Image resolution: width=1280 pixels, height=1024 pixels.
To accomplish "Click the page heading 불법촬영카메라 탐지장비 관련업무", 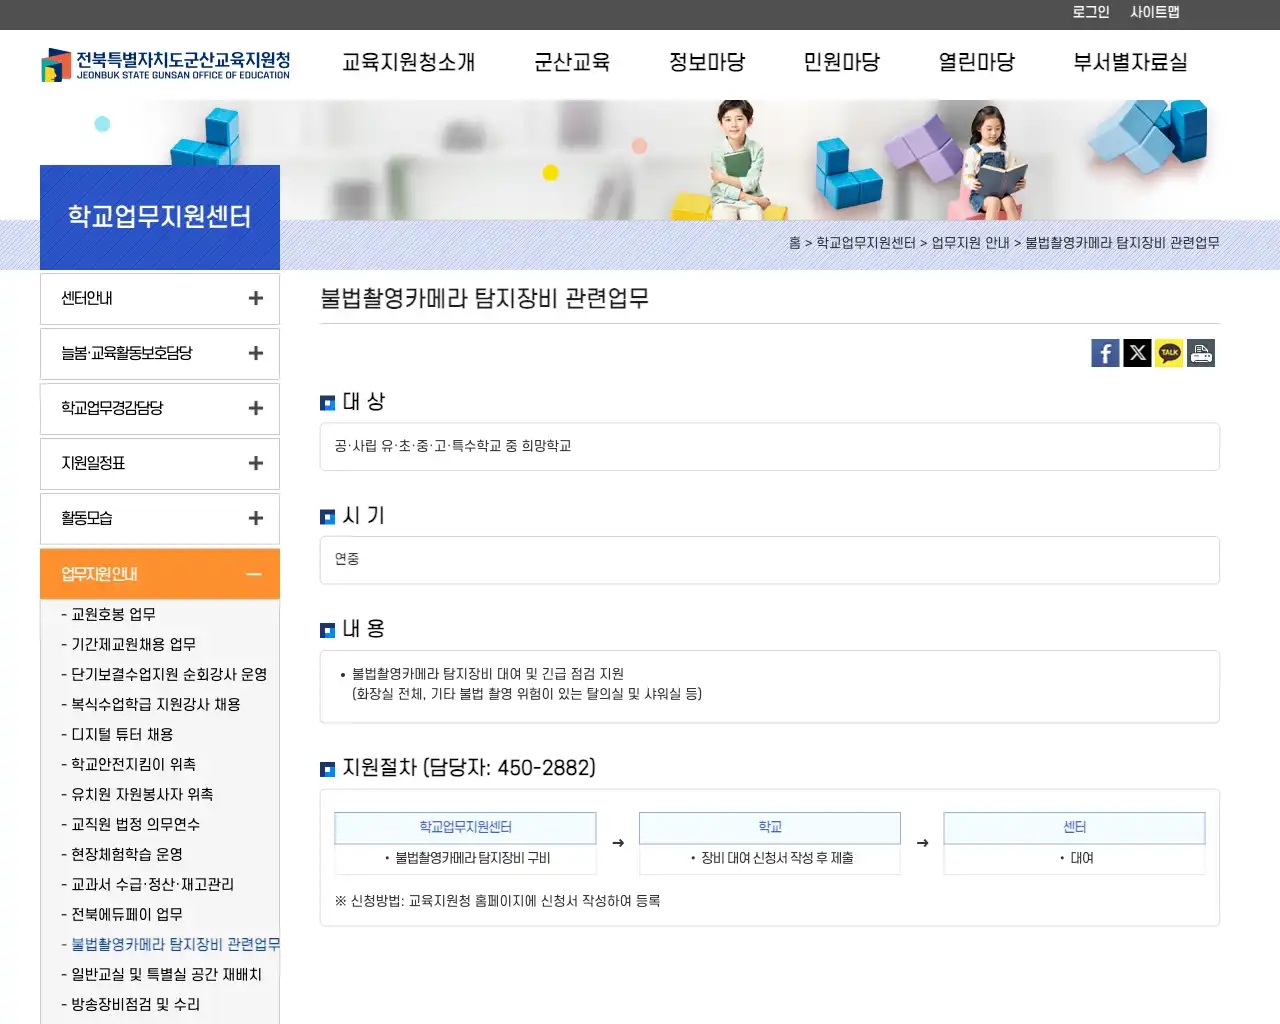I will [484, 298].
